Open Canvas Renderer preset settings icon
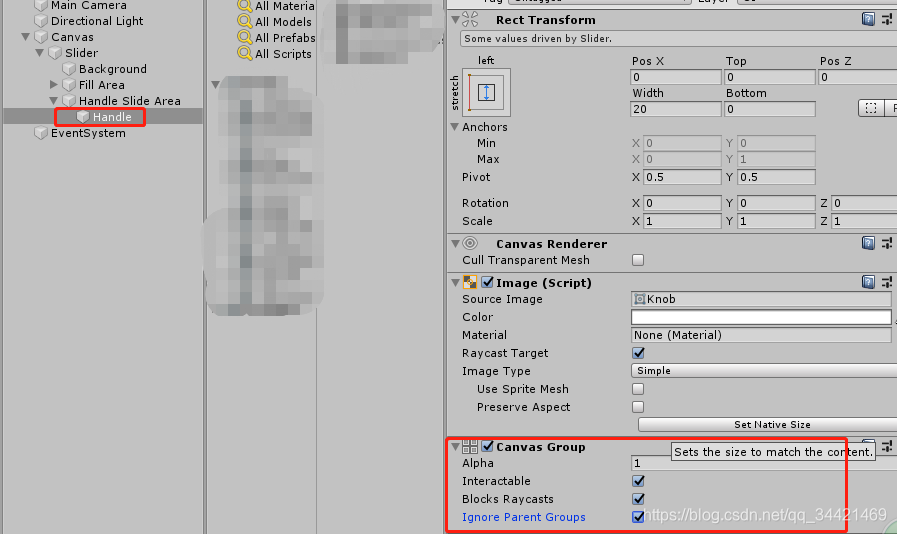The width and height of the screenshot is (897, 534). point(887,243)
